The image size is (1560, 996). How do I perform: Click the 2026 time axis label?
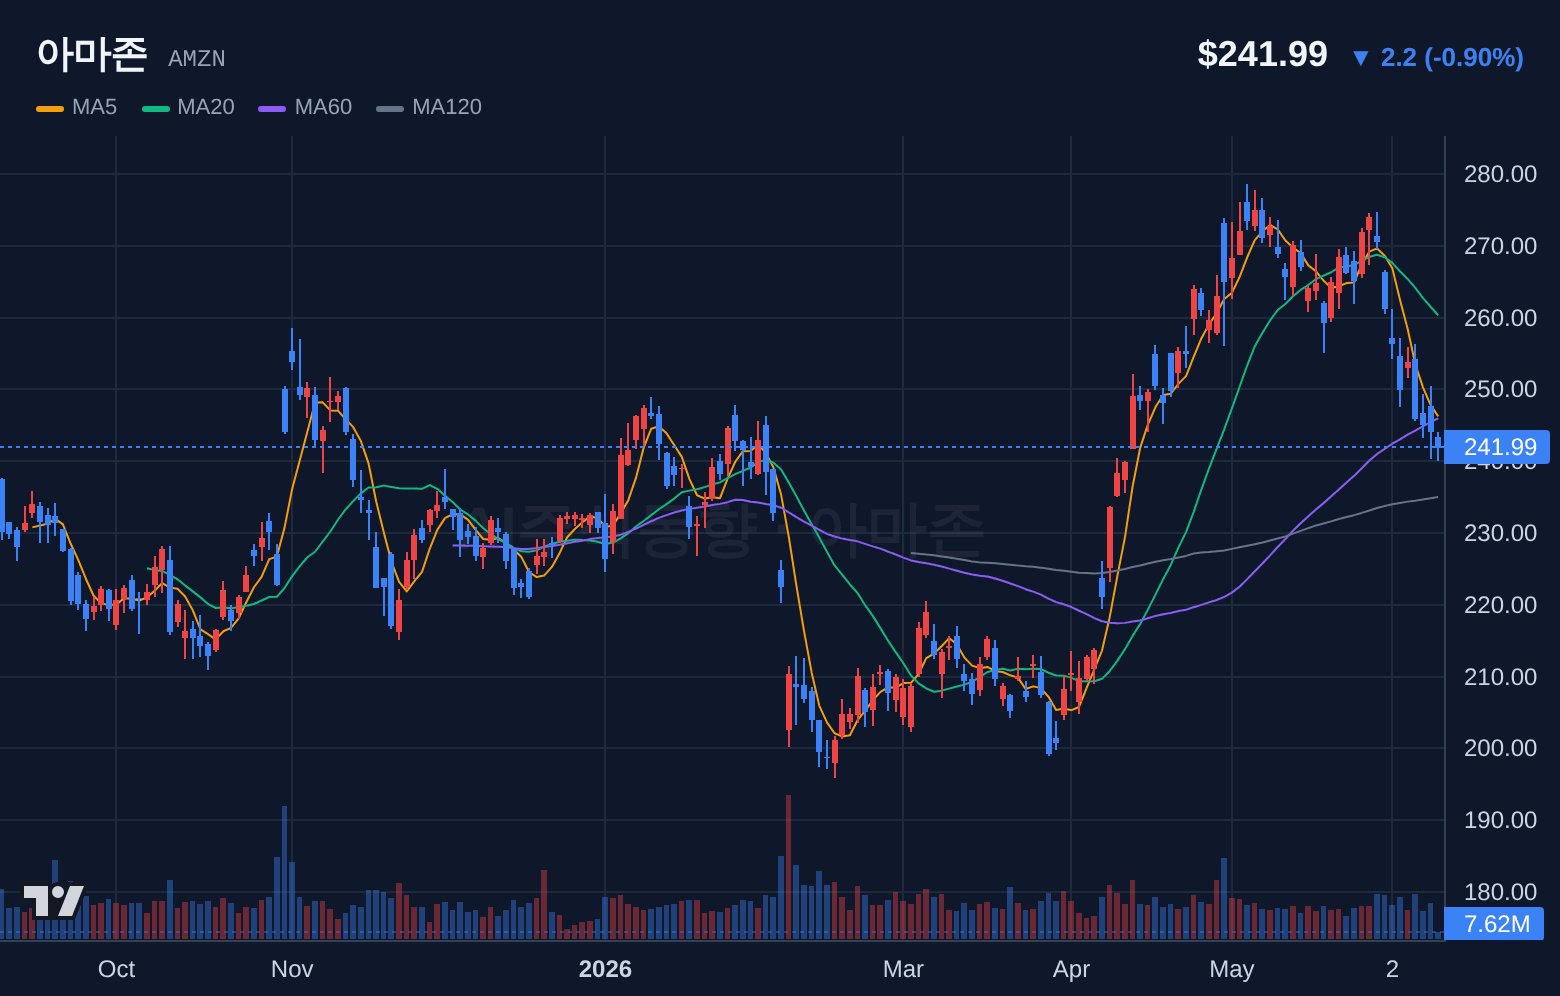[605, 969]
